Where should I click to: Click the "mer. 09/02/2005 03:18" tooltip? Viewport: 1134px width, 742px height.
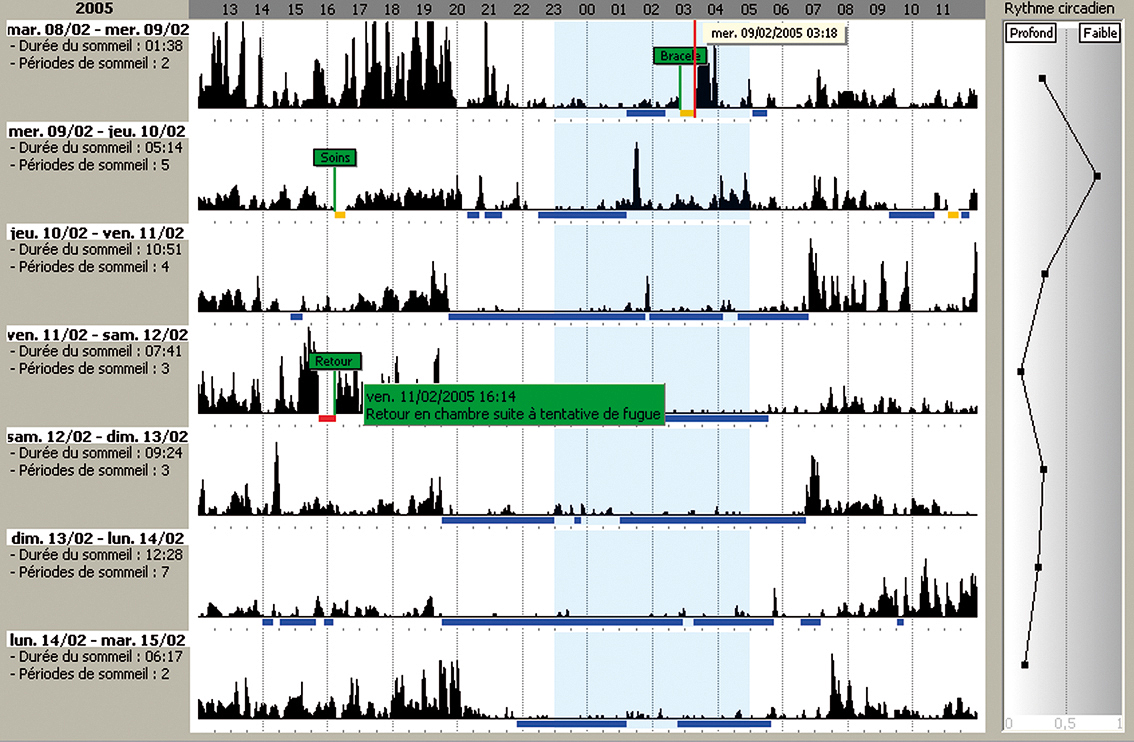coord(774,33)
